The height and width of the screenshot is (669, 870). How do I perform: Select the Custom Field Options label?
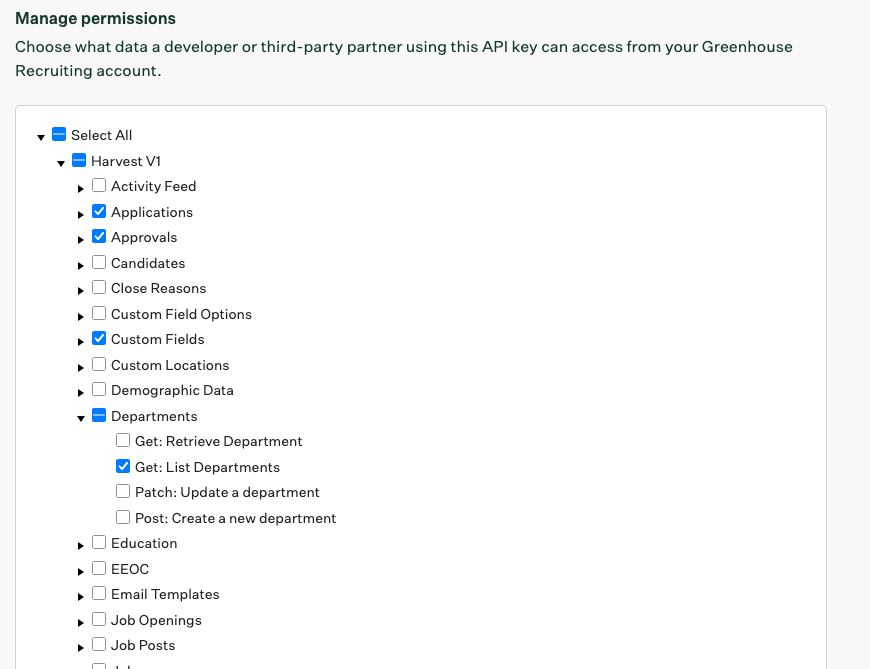181,314
